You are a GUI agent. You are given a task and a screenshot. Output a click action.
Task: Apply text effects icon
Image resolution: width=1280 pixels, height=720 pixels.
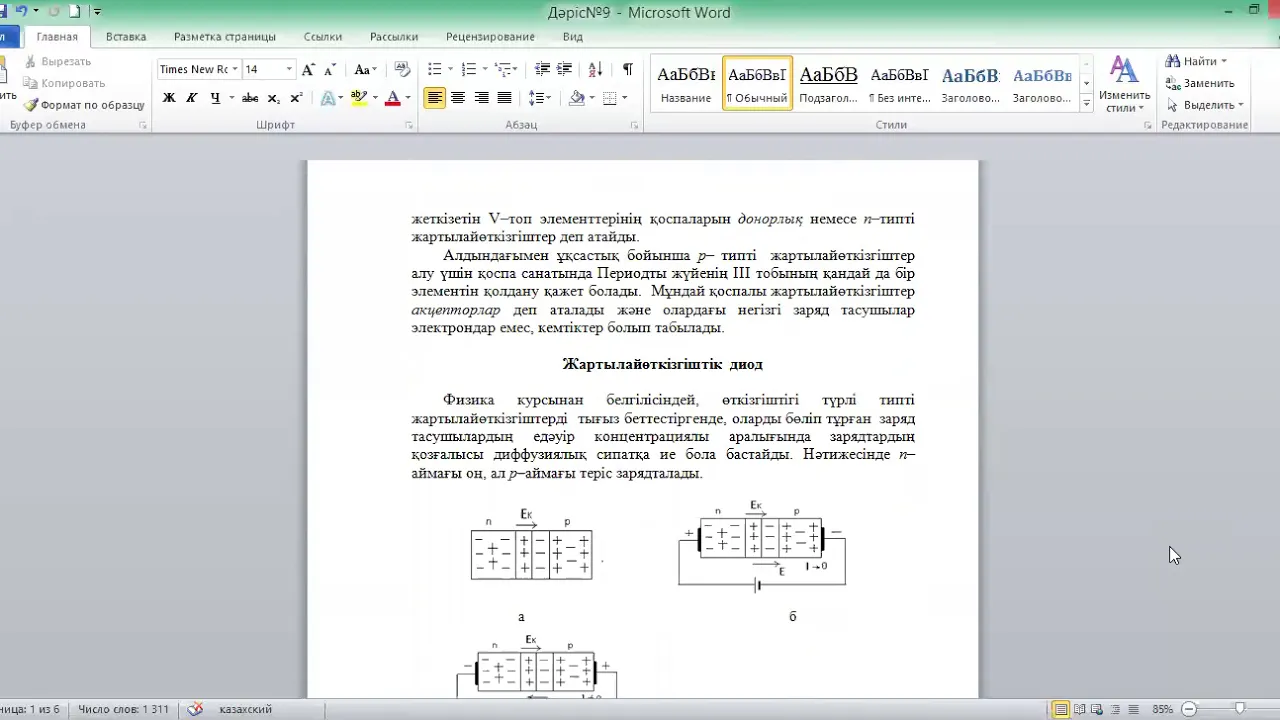(327, 98)
